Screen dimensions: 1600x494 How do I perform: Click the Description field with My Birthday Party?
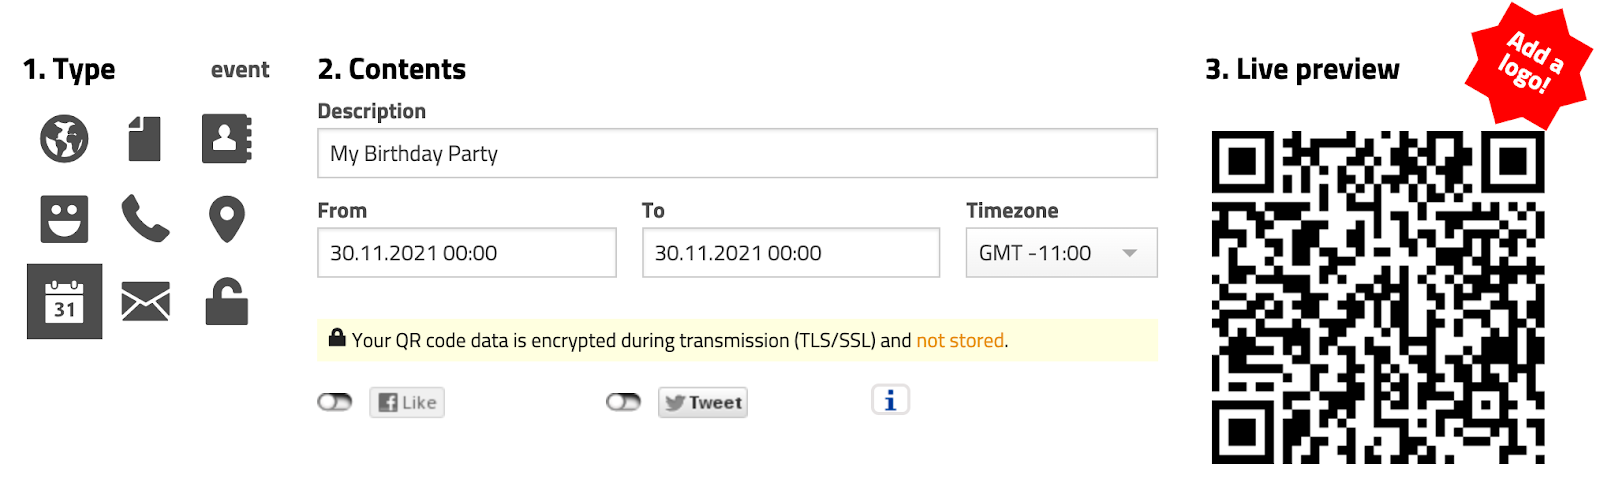tap(737, 153)
